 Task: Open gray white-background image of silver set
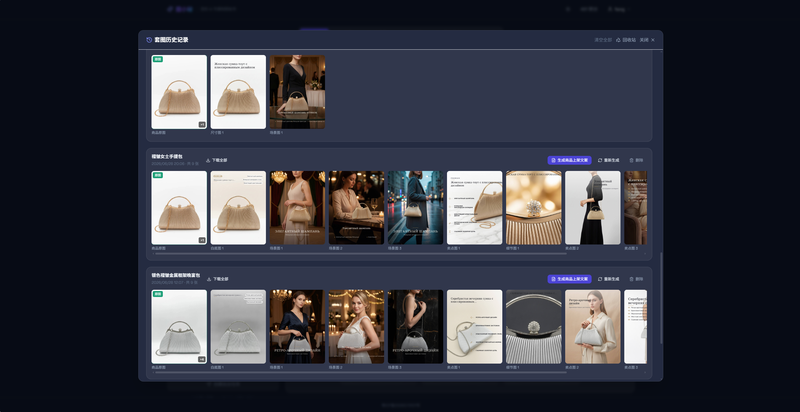click(x=238, y=326)
